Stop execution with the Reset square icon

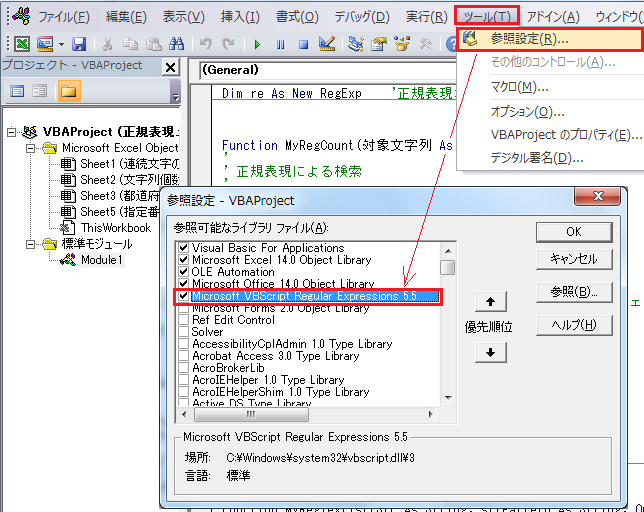301,44
